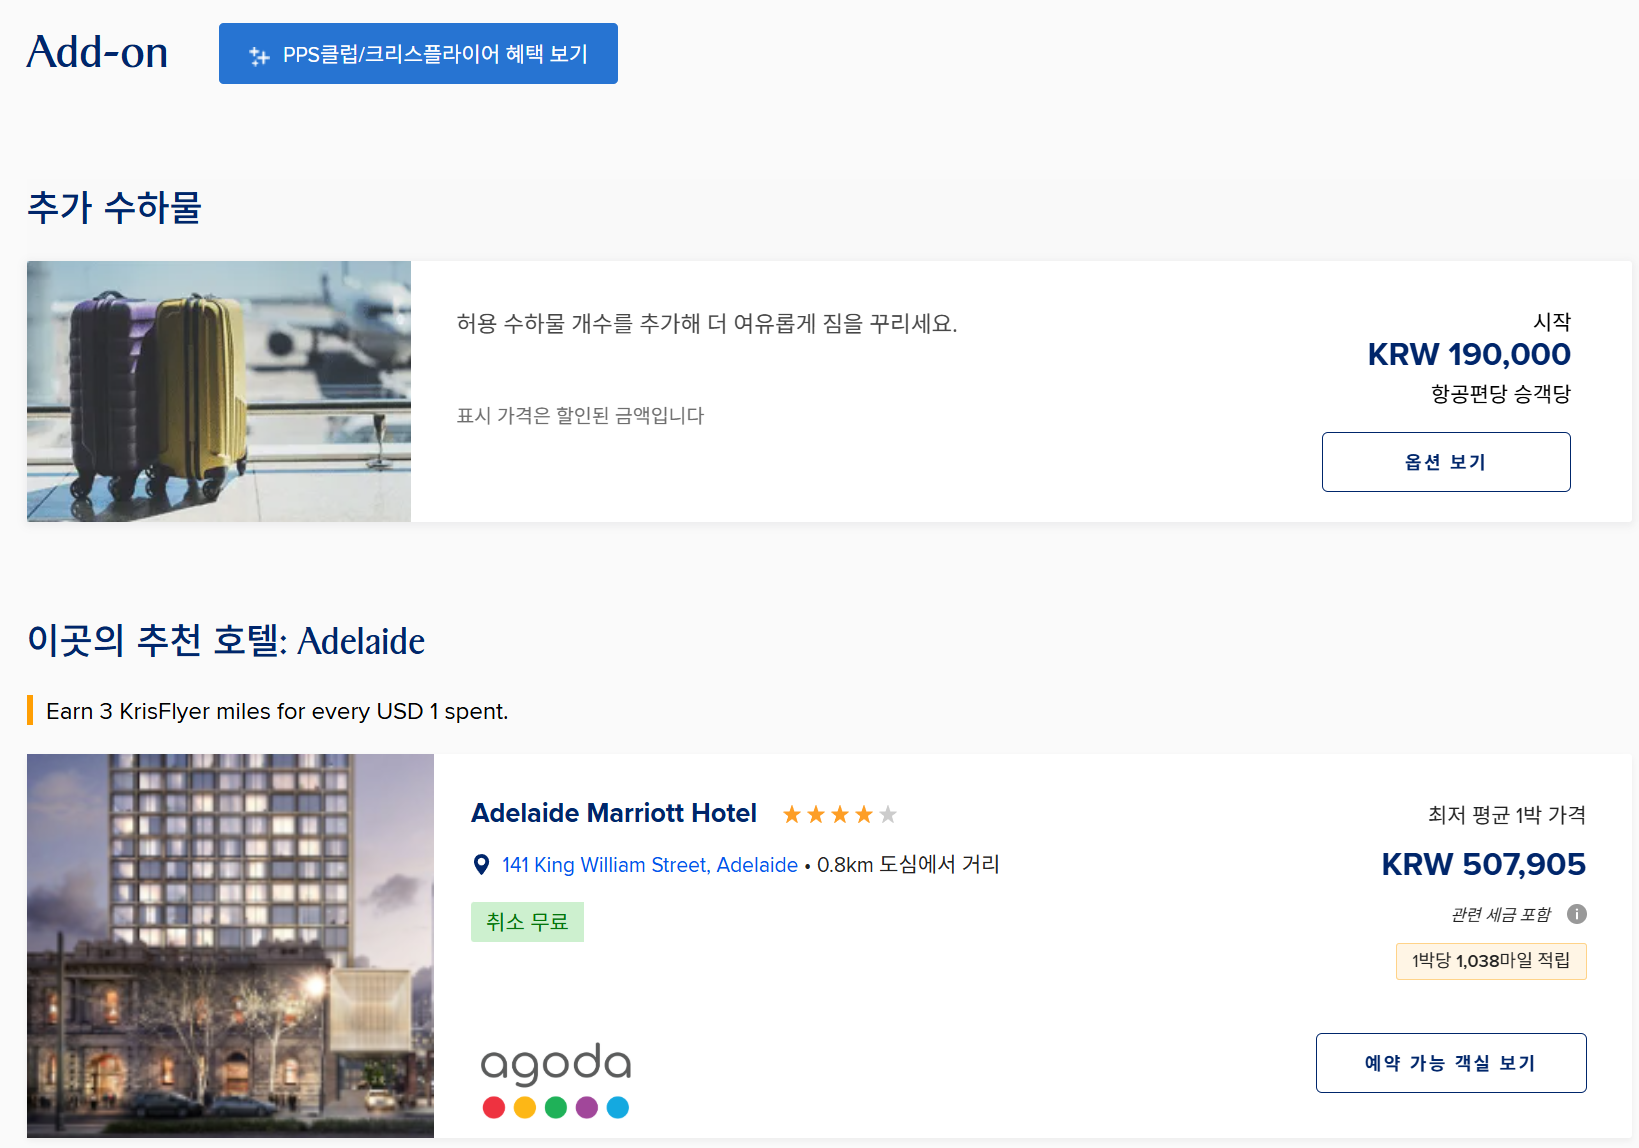
Task: Click the hotel star rating
Action: pyautogui.click(x=840, y=815)
